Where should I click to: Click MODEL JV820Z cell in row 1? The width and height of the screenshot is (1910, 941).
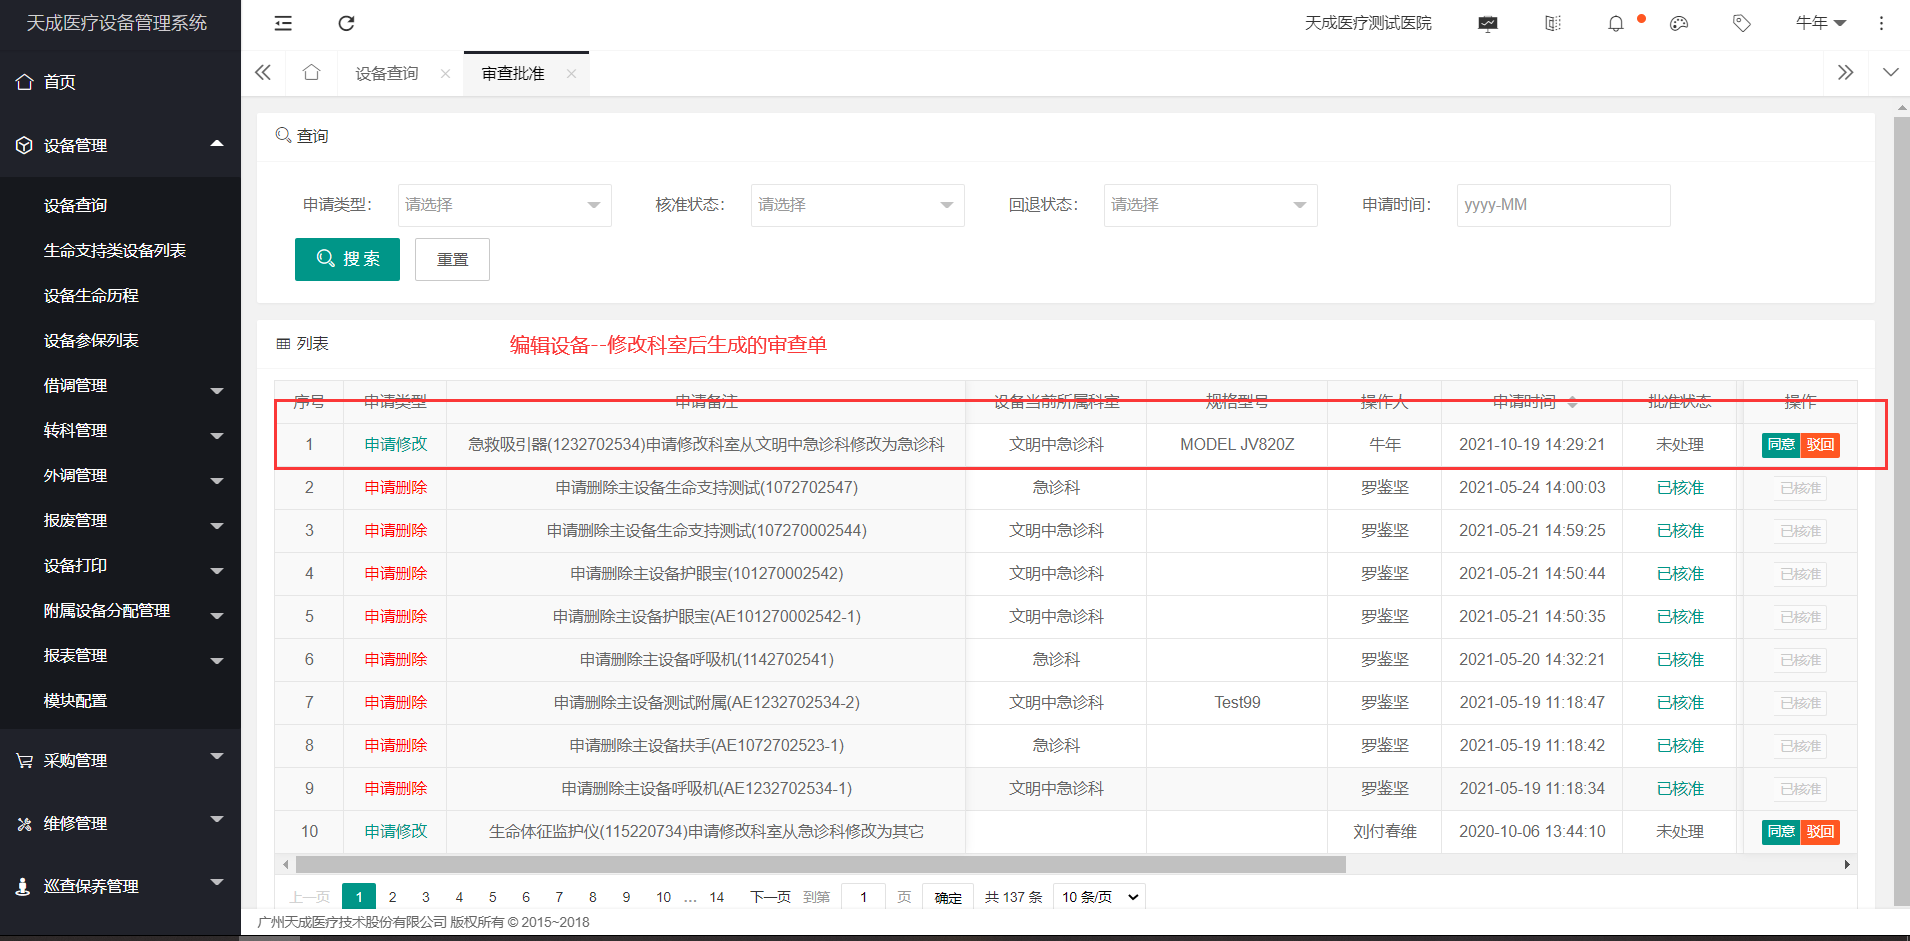pos(1237,444)
